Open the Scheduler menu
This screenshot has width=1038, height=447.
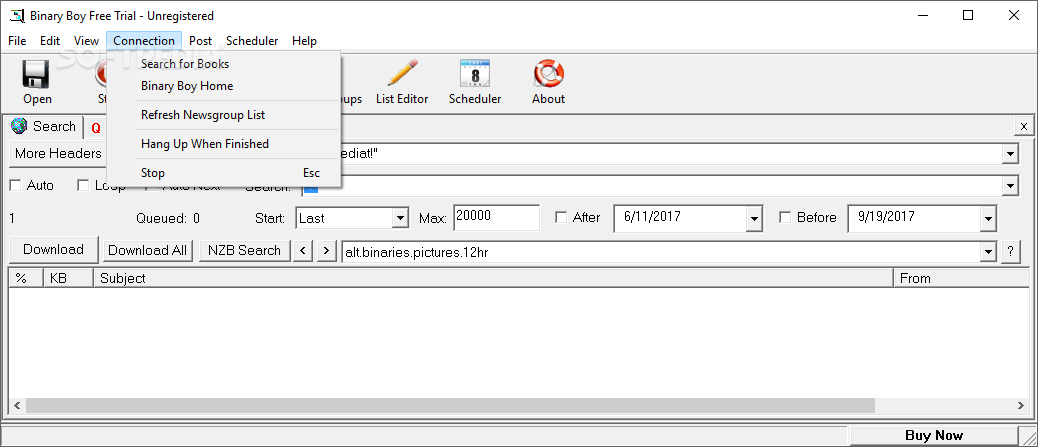pyautogui.click(x=252, y=41)
